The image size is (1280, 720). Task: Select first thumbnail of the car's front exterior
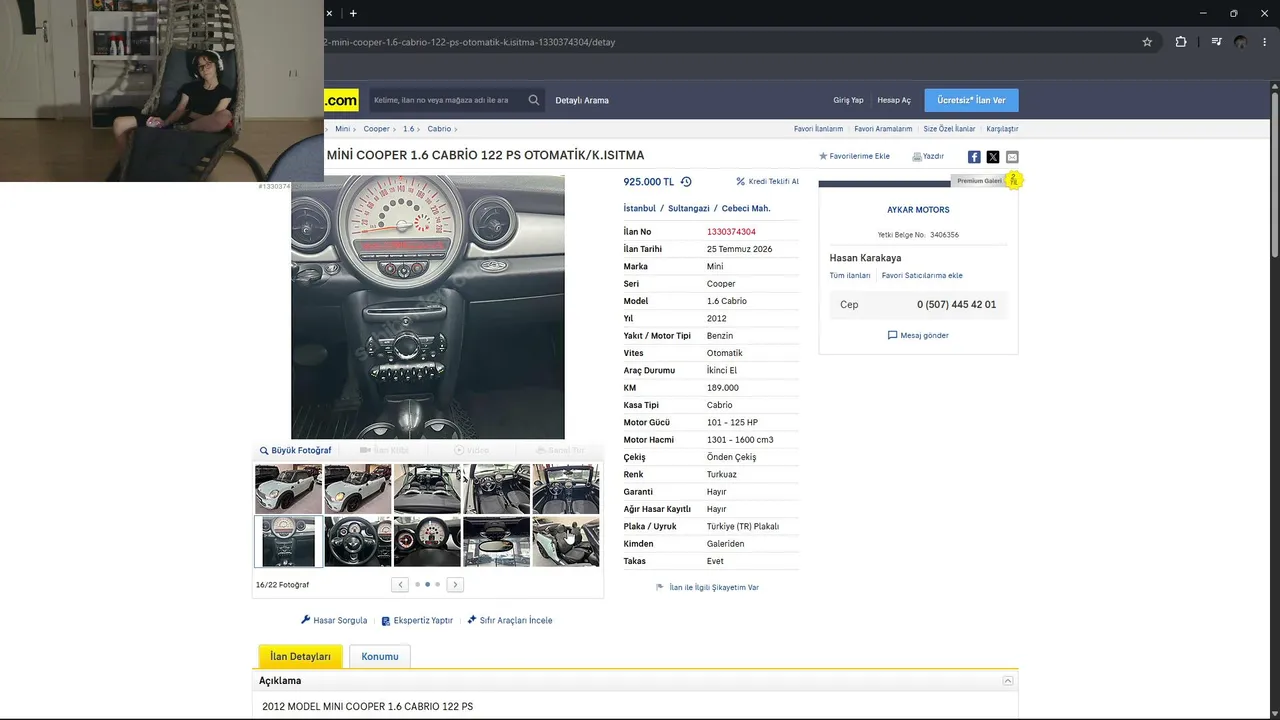pyautogui.click(x=288, y=489)
